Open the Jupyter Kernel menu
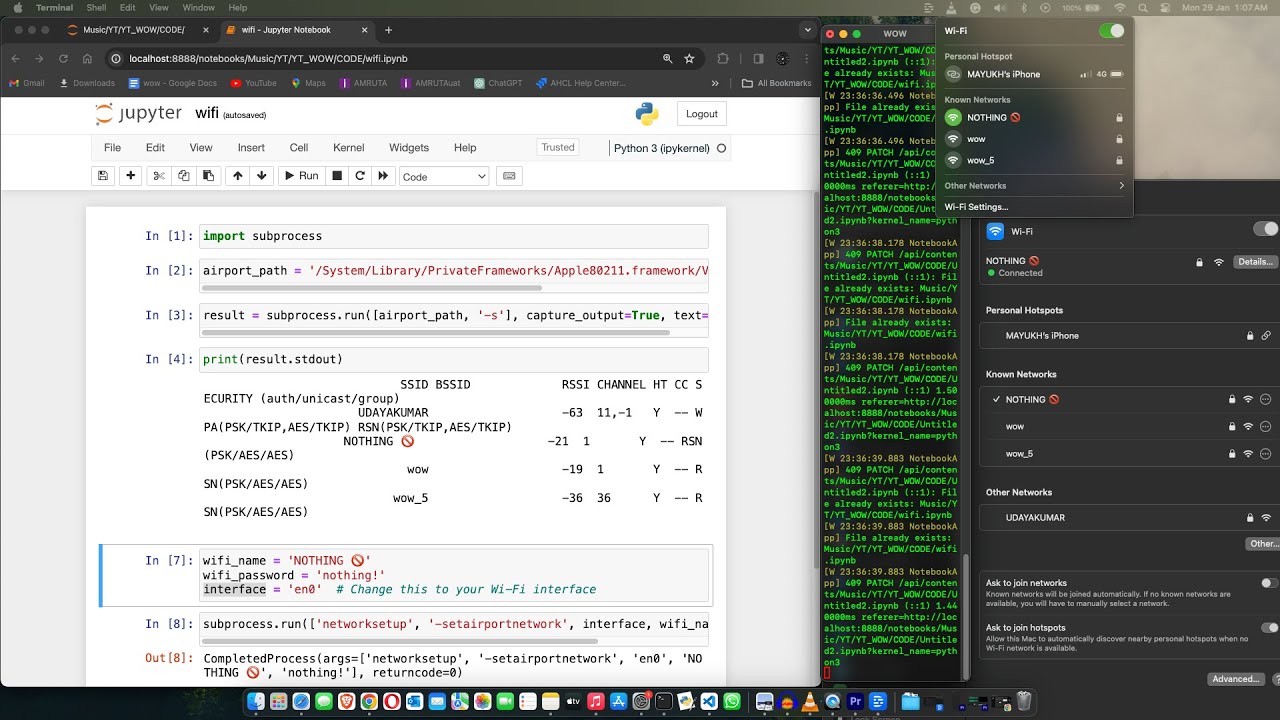Image resolution: width=1280 pixels, height=720 pixels. pyautogui.click(x=348, y=148)
